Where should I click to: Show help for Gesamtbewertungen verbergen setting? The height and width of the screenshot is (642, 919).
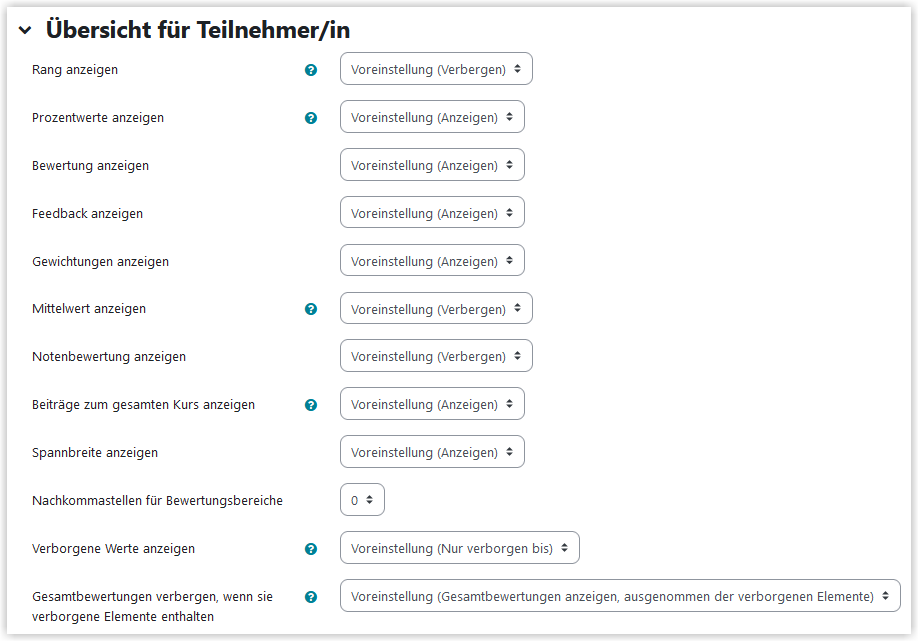click(311, 597)
